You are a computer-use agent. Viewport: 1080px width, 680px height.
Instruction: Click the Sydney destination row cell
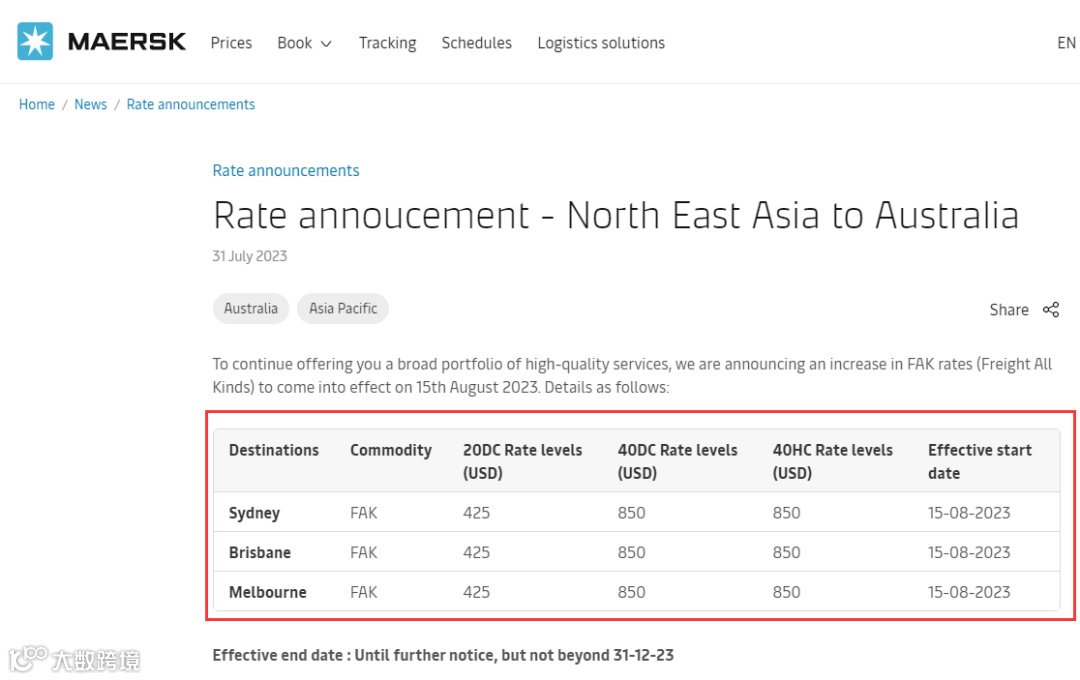(254, 513)
